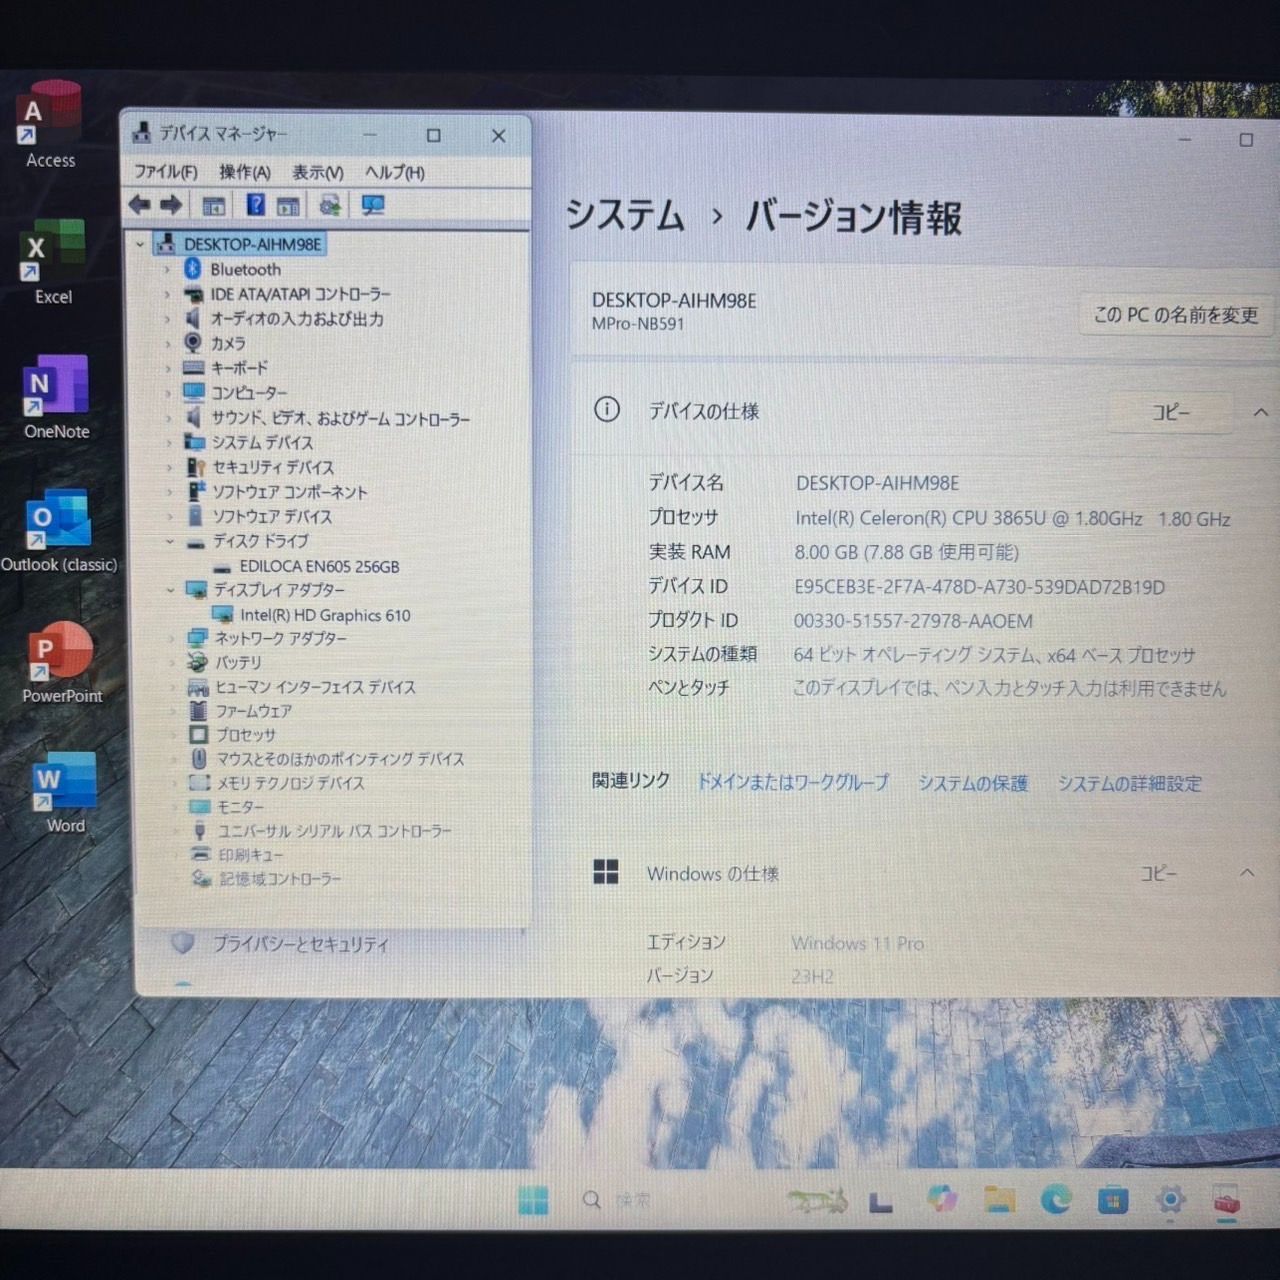Image resolution: width=1280 pixels, height=1280 pixels.
Task: Click コピー button for デバイスの仕様
Action: coord(1171,412)
